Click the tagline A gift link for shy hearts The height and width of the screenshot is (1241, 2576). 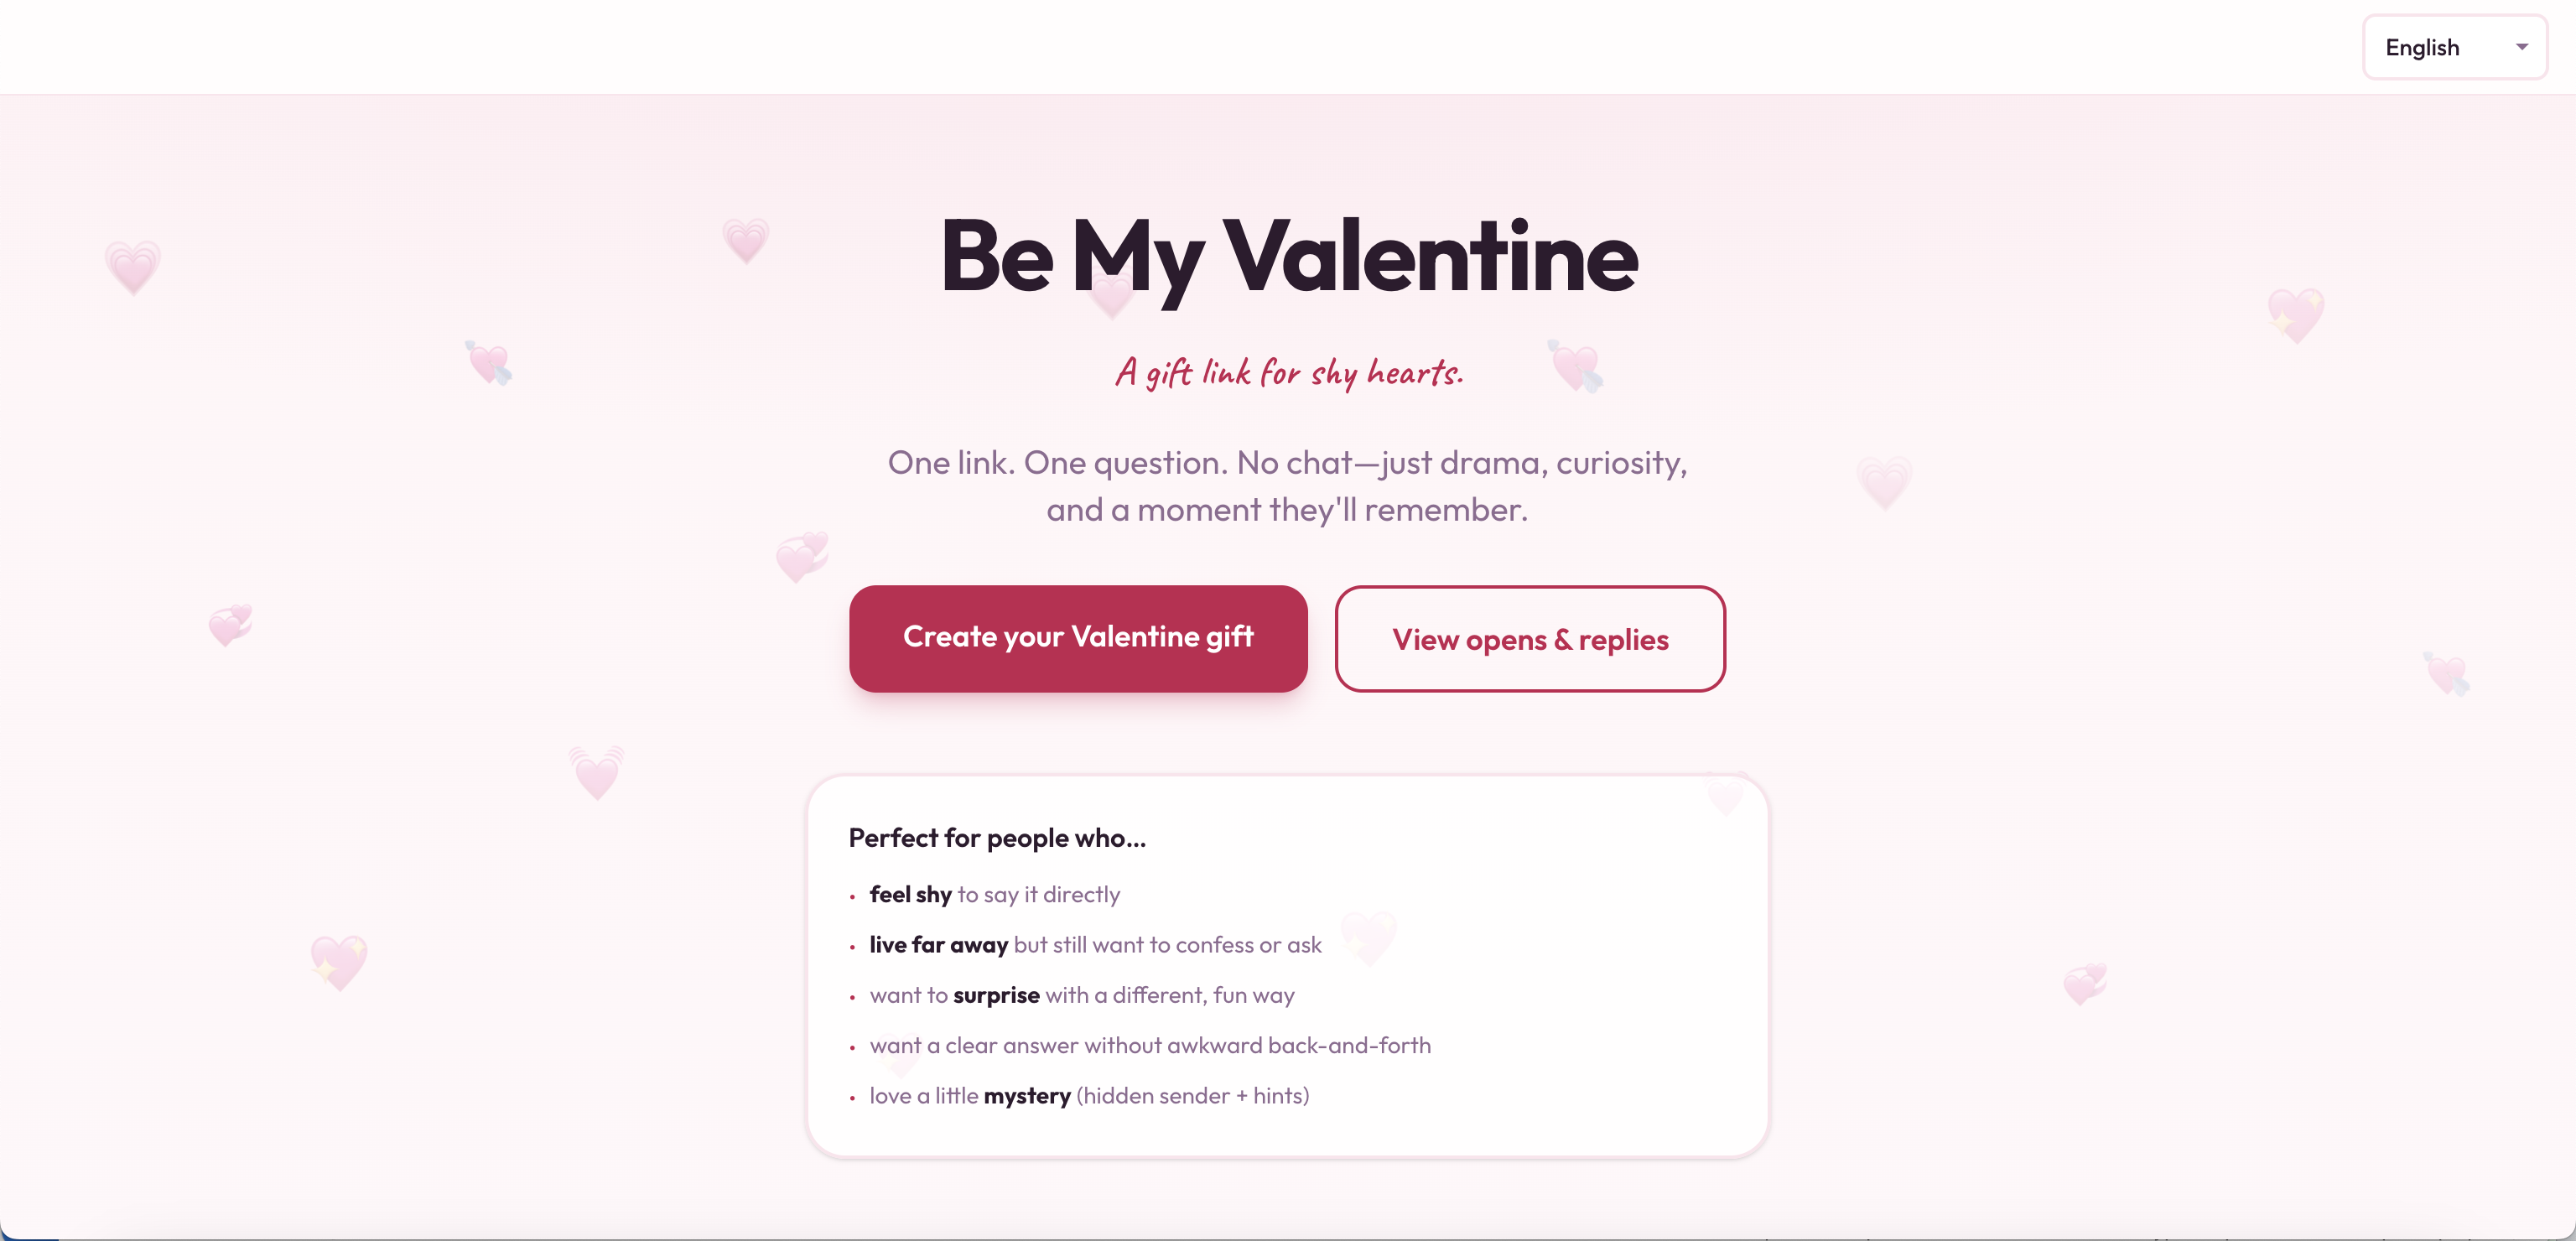pyautogui.click(x=1289, y=374)
